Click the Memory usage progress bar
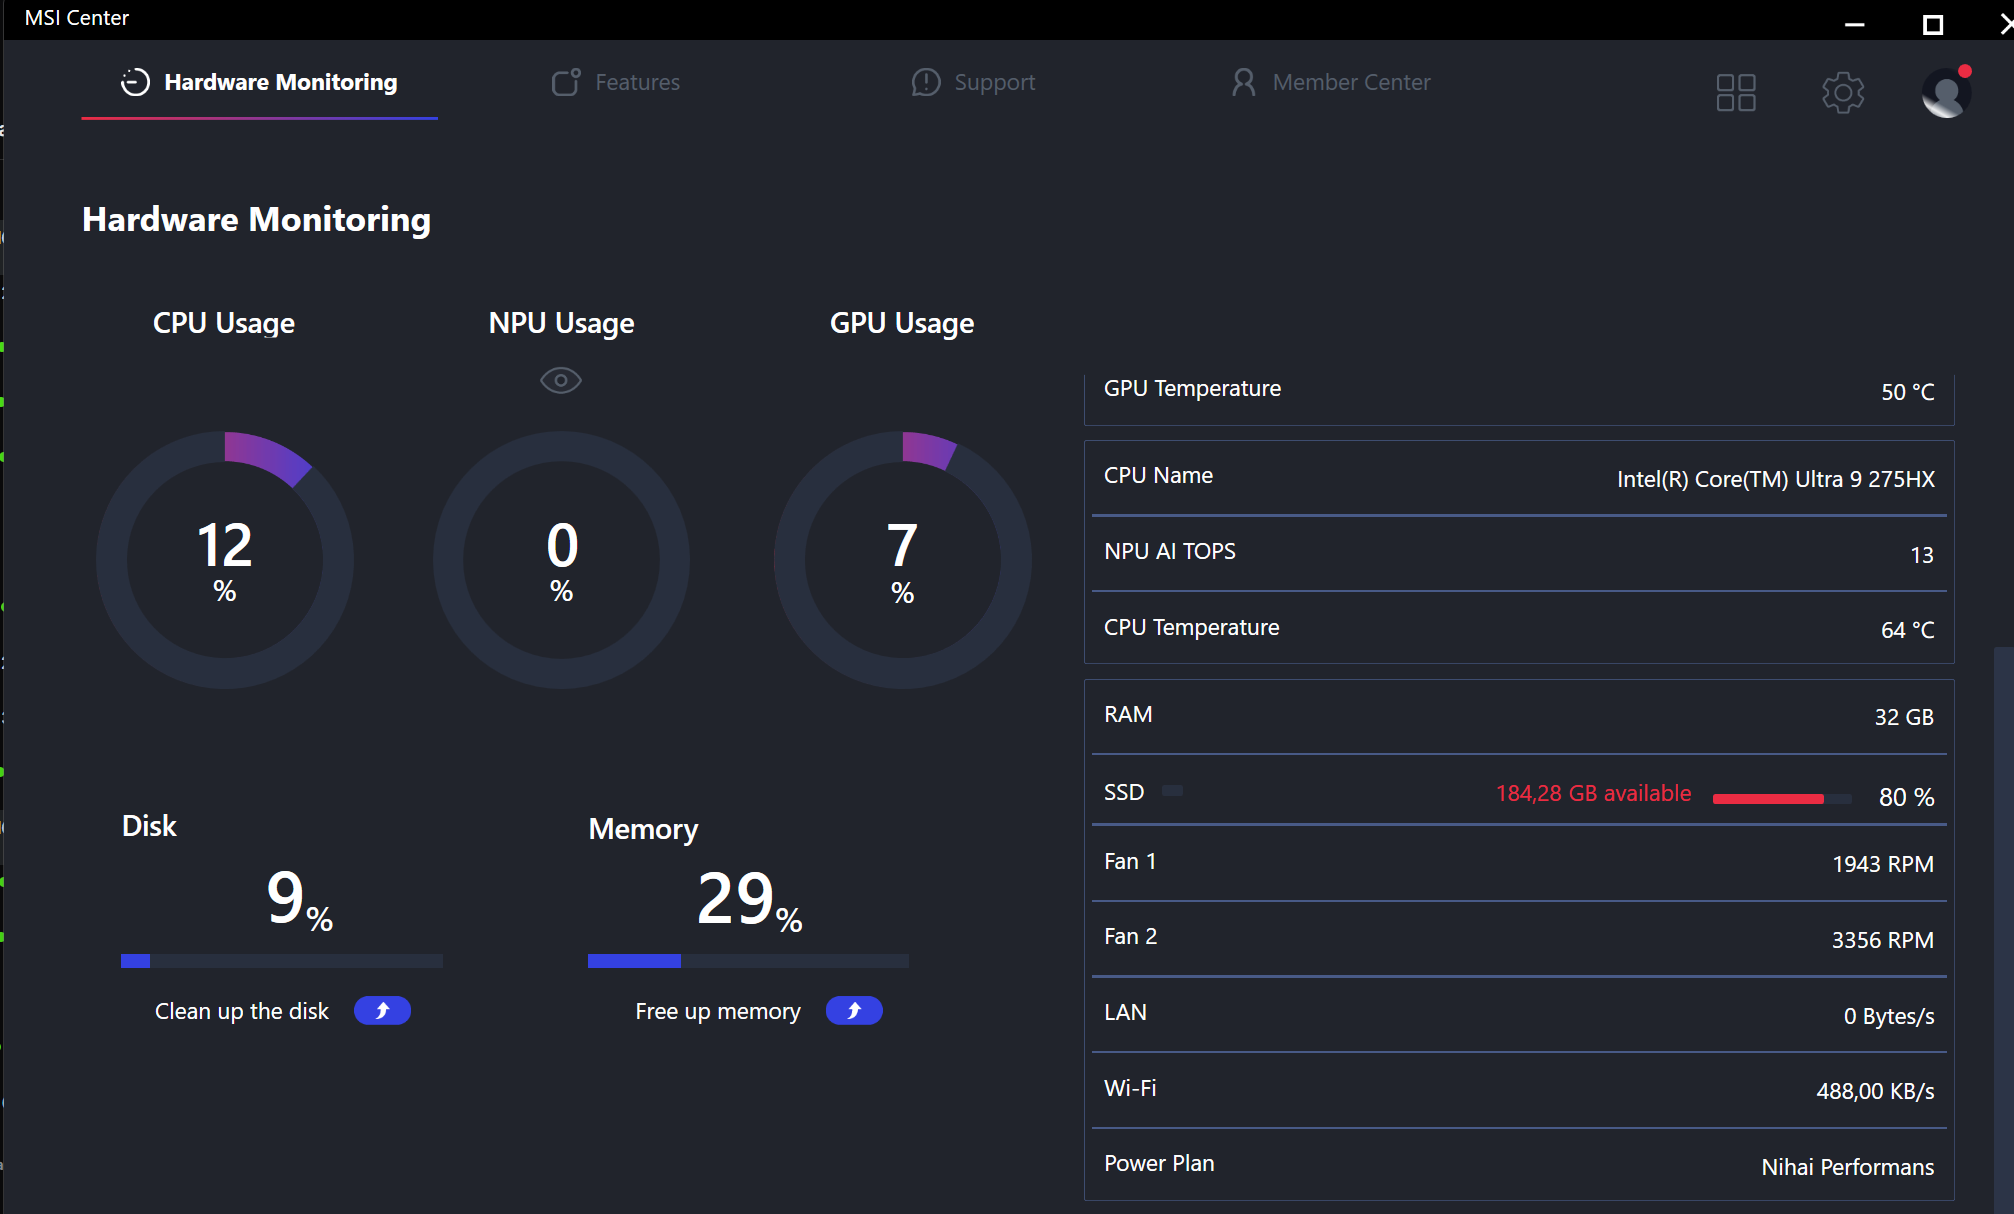Viewport: 2014px width, 1214px height. point(748,961)
